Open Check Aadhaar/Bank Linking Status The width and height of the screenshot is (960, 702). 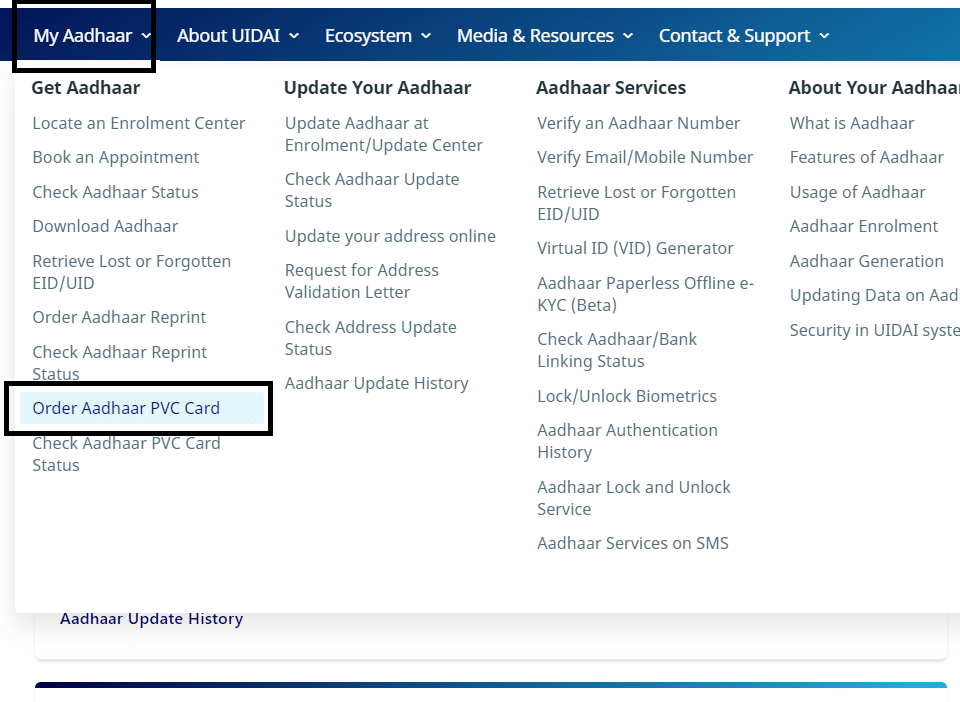[617, 350]
